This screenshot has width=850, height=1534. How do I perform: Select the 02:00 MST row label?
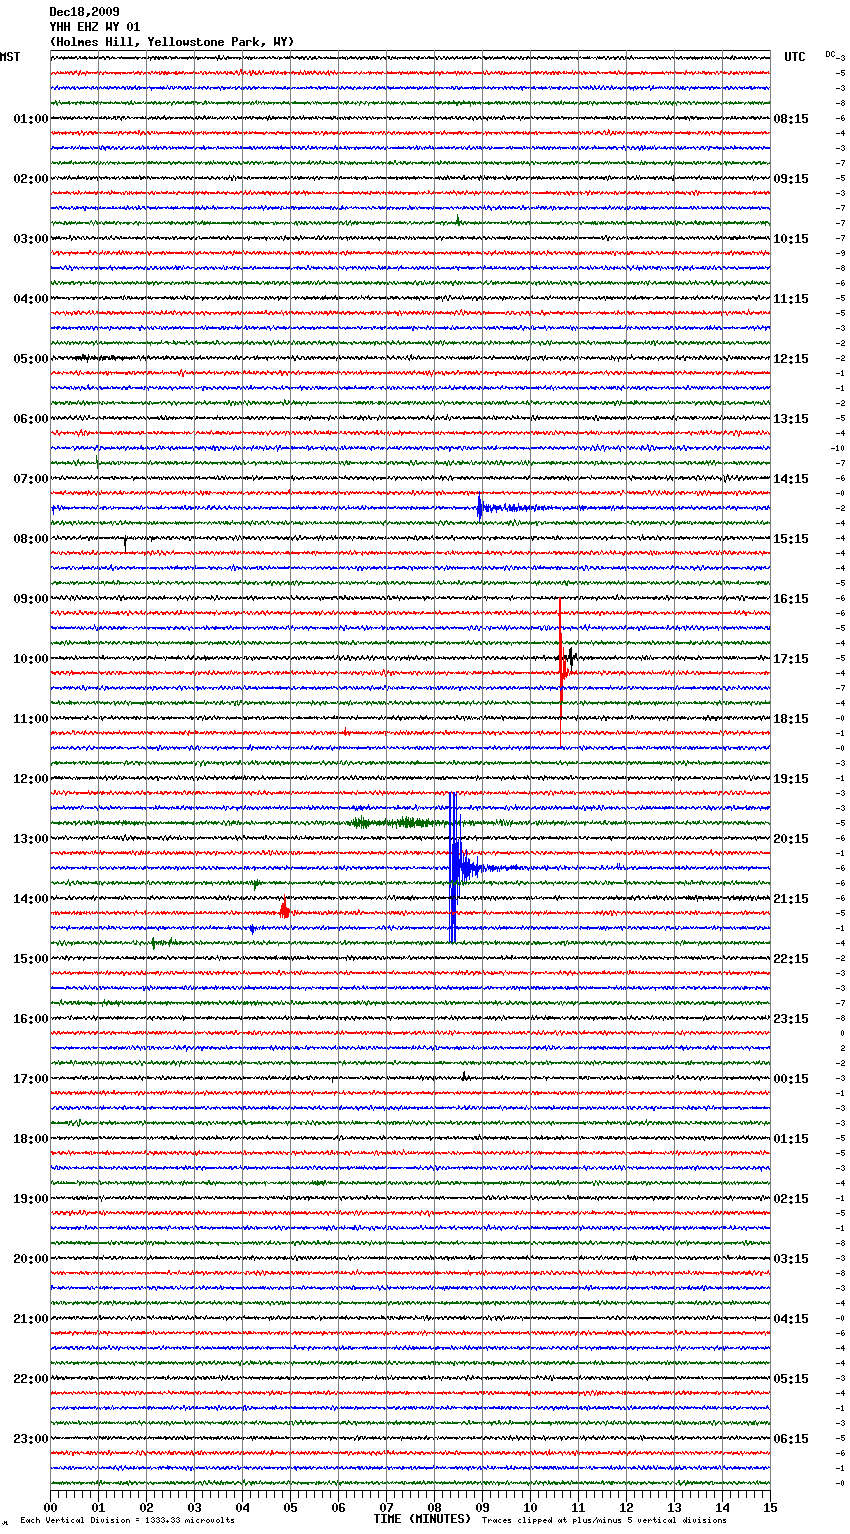coord(31,179)
